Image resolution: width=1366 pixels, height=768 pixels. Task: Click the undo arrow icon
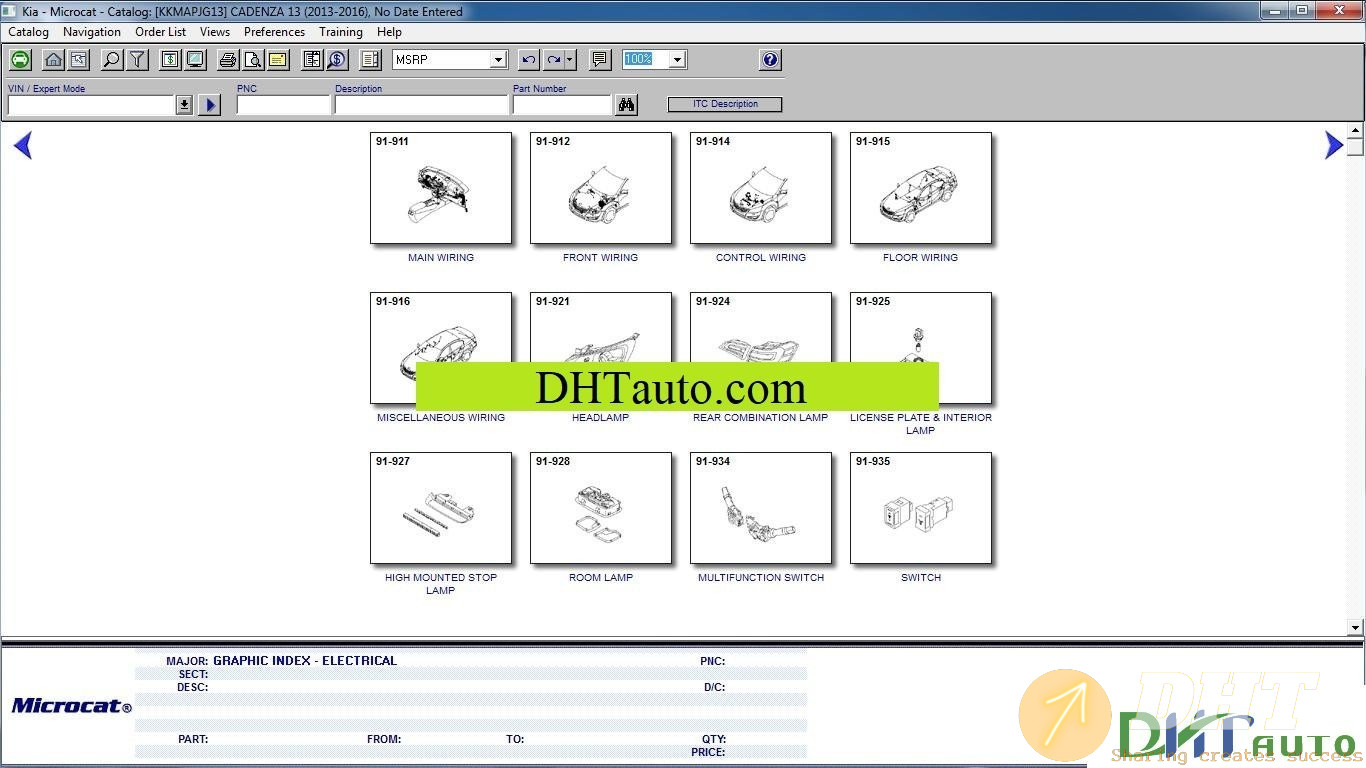pos(529,60)
